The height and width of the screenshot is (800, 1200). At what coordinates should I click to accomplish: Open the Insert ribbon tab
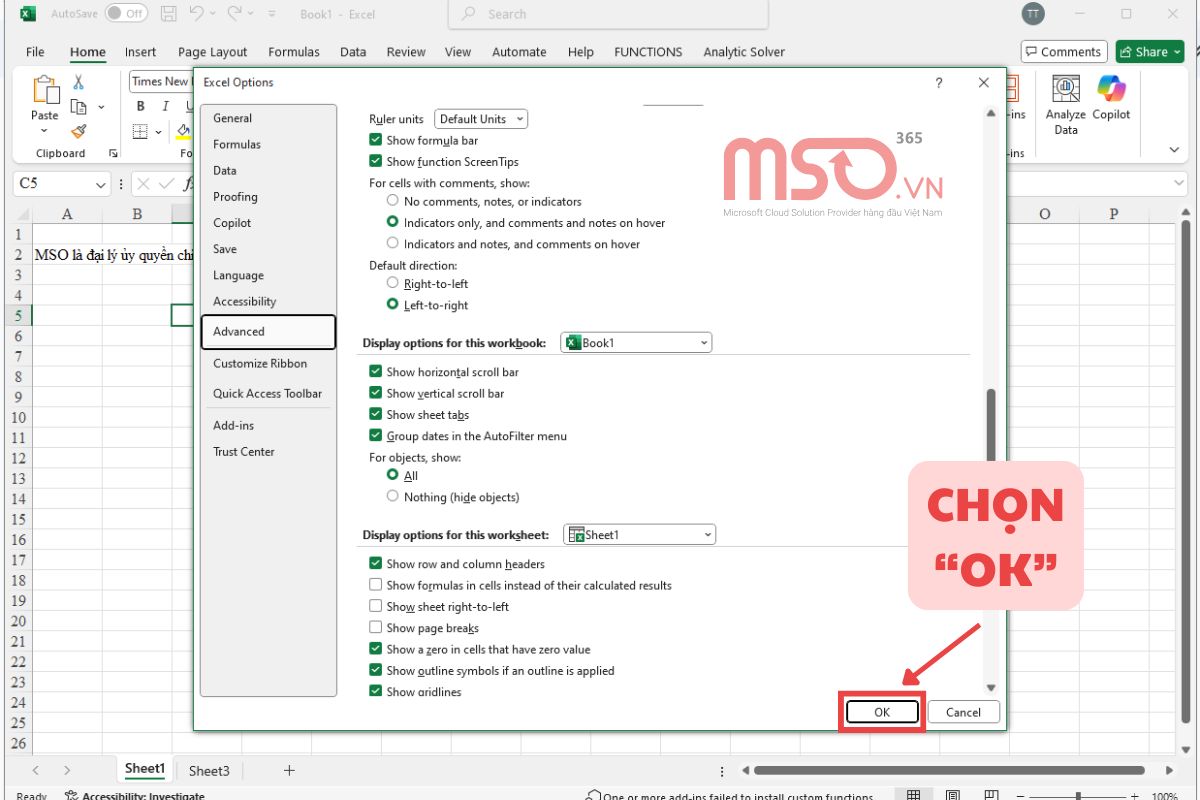pos(140,52)
